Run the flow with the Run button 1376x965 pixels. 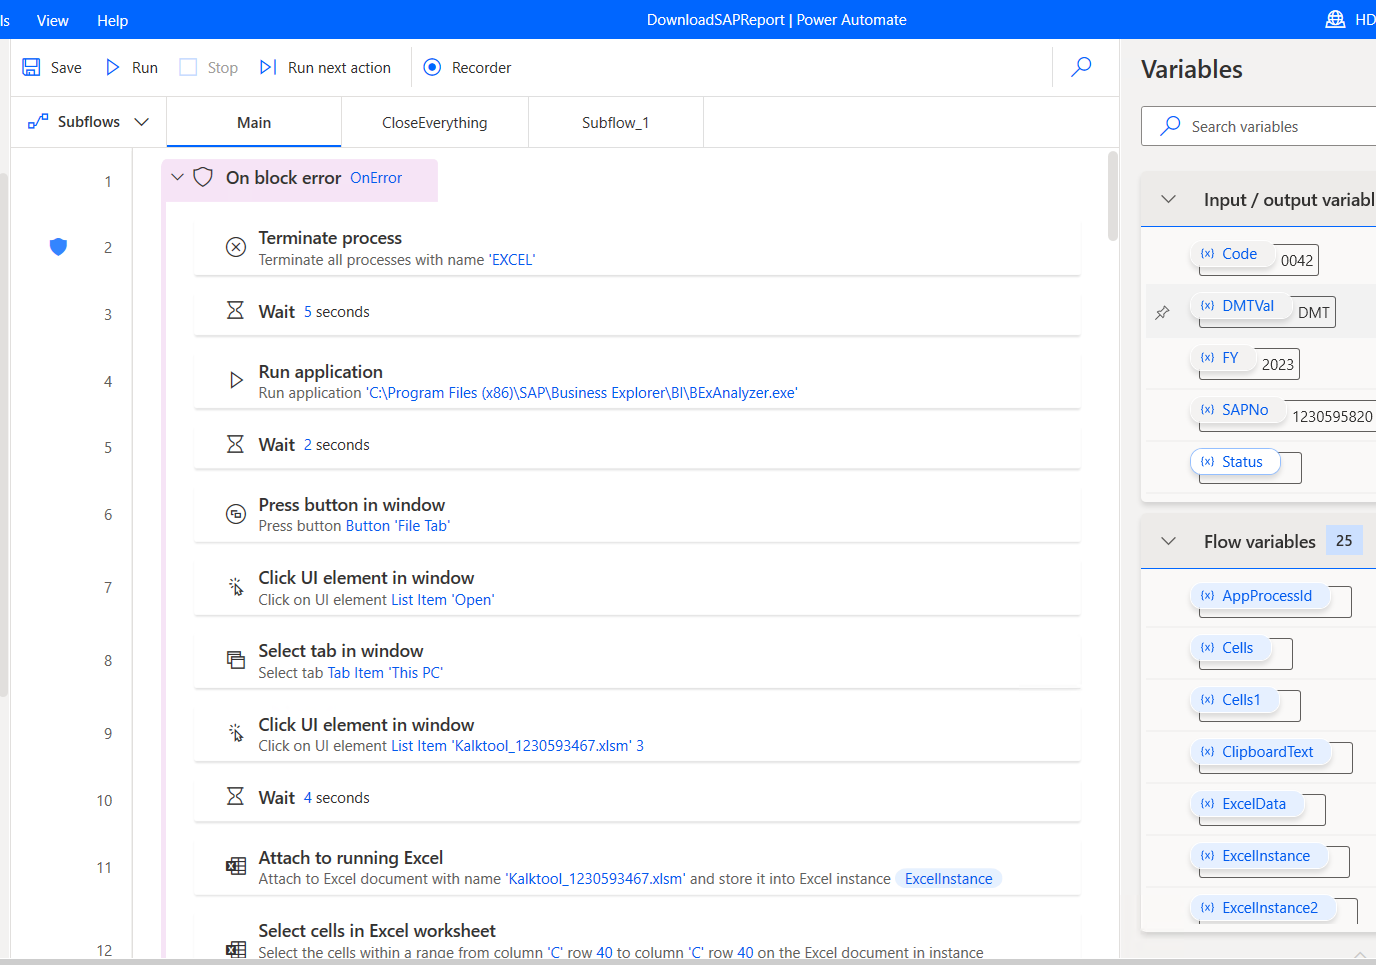tap(132, 67)
